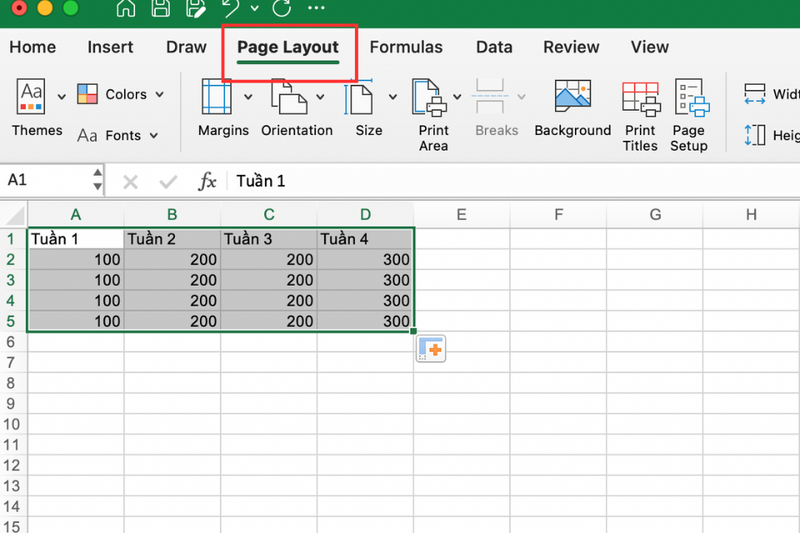
Task: Click the Quick Analysis paste options icon
Action: tap(431, 349)
